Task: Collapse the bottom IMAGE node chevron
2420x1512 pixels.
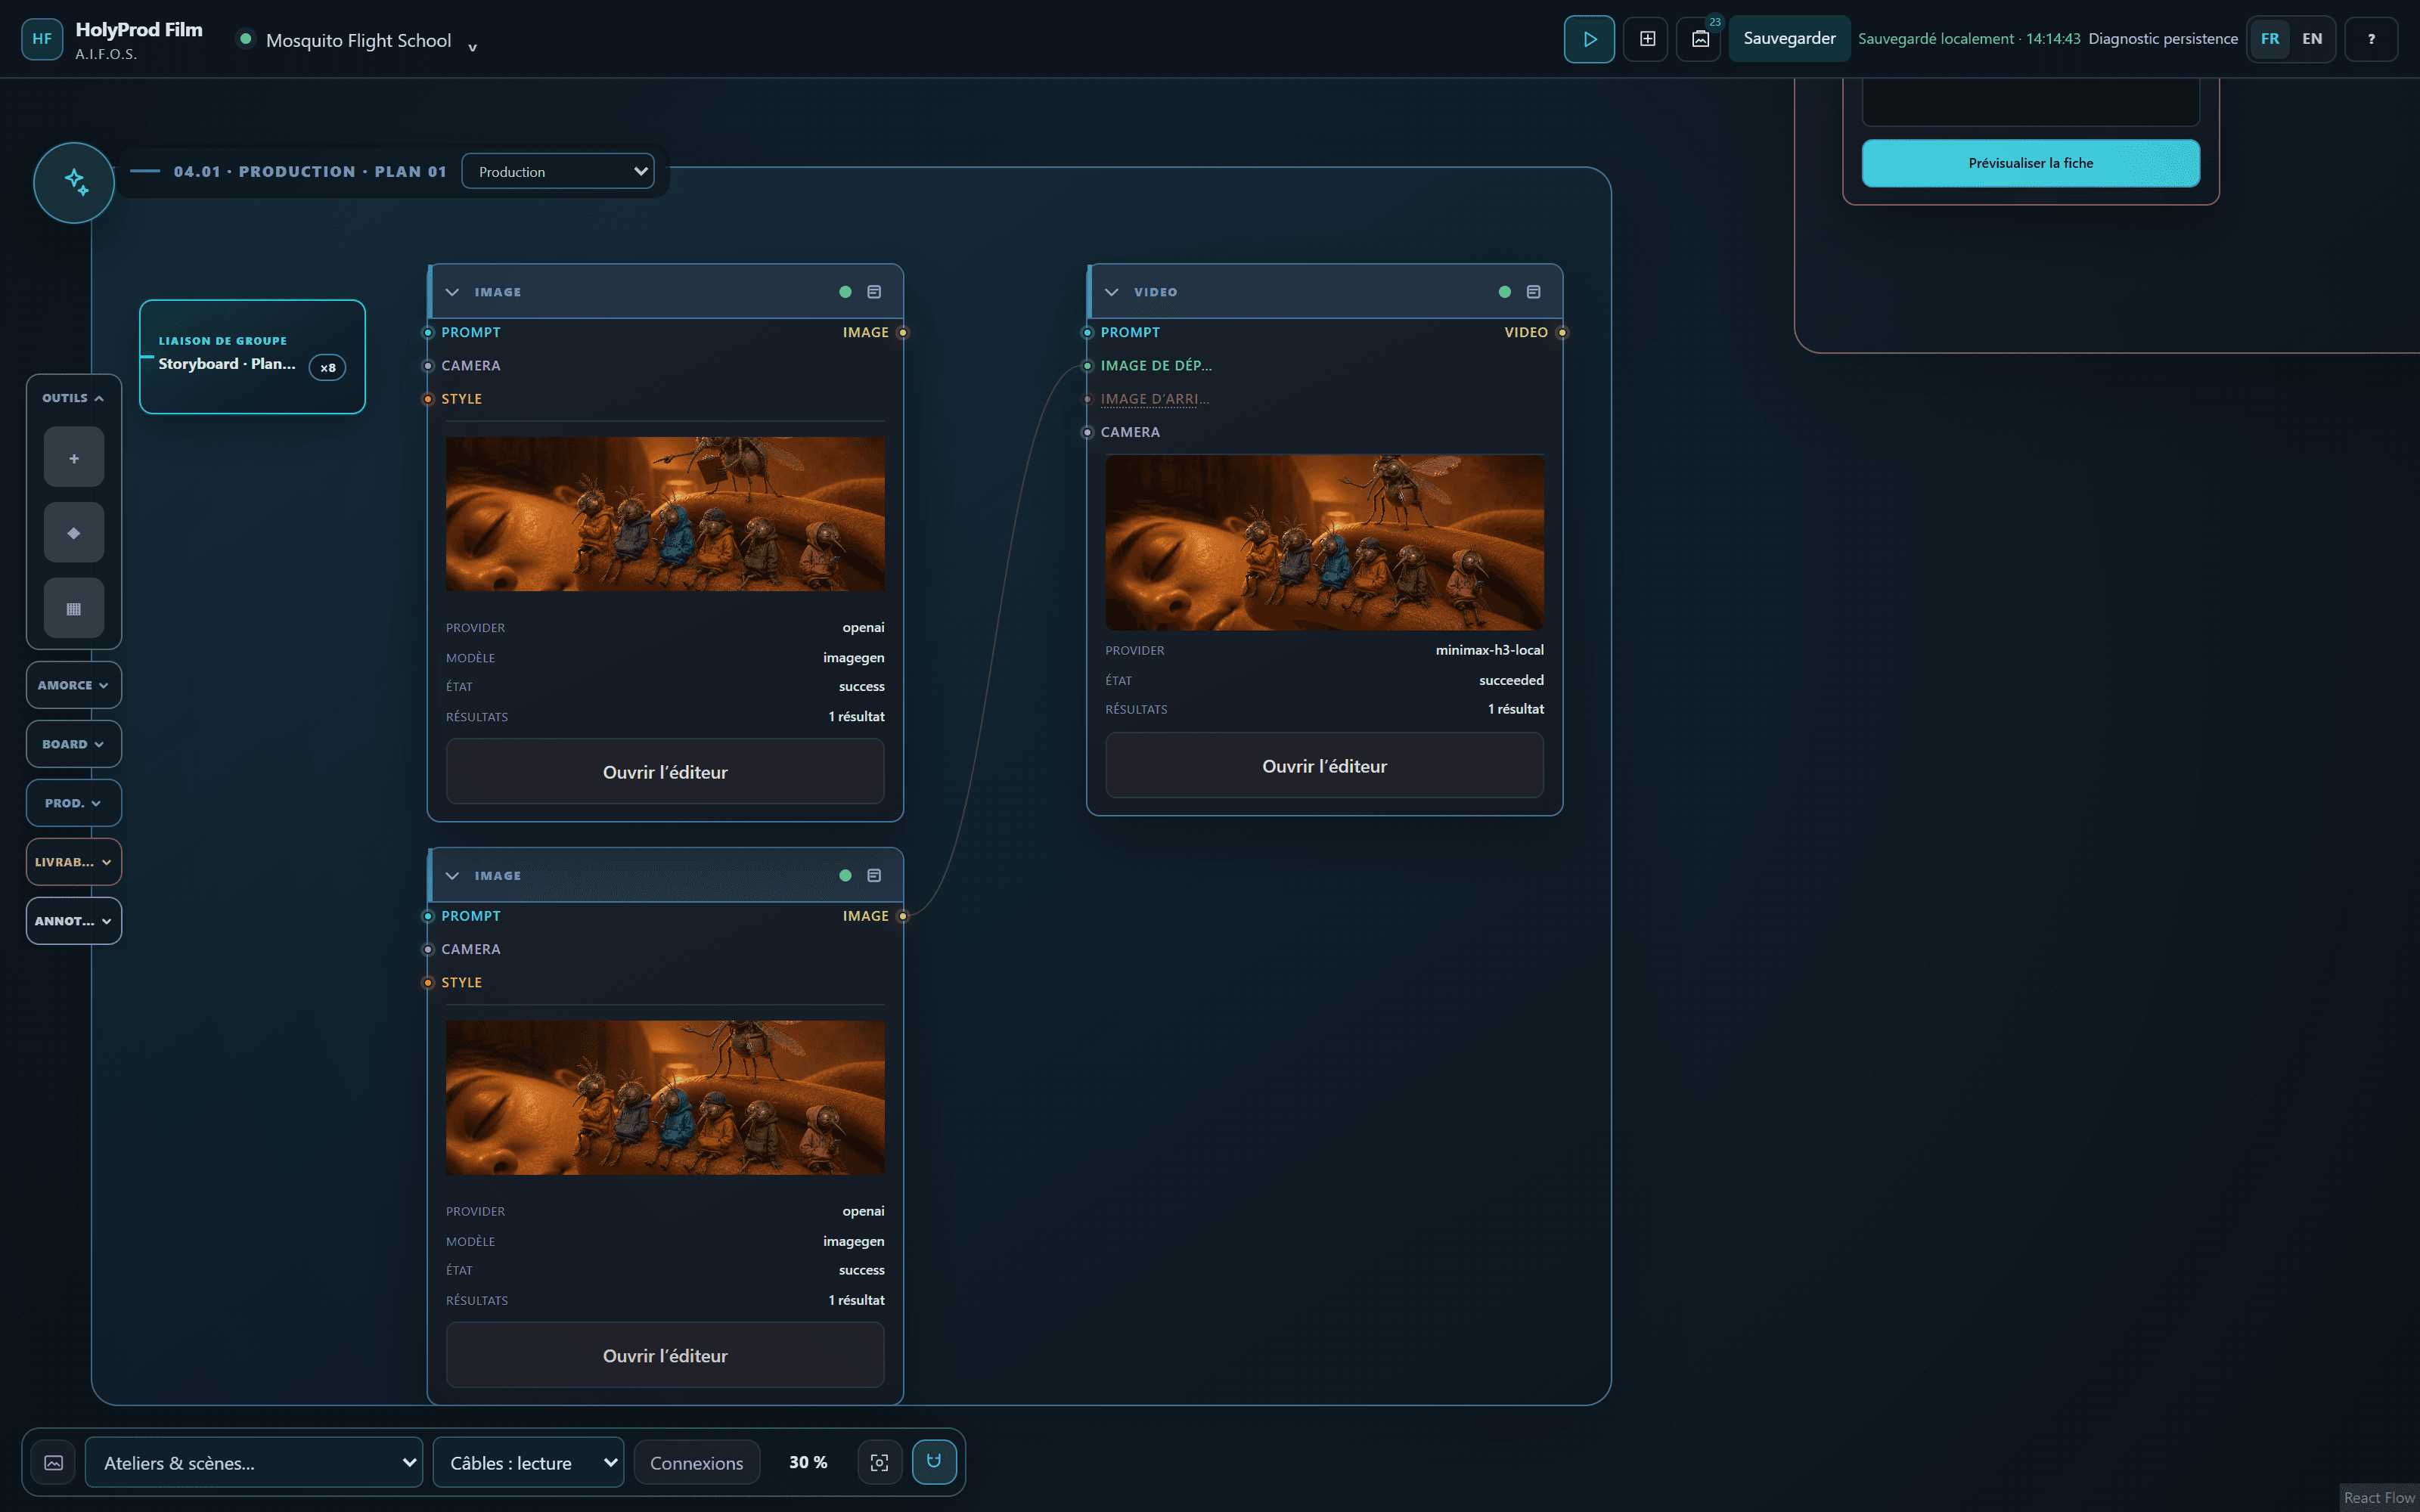Action: (x=452, y=875)
